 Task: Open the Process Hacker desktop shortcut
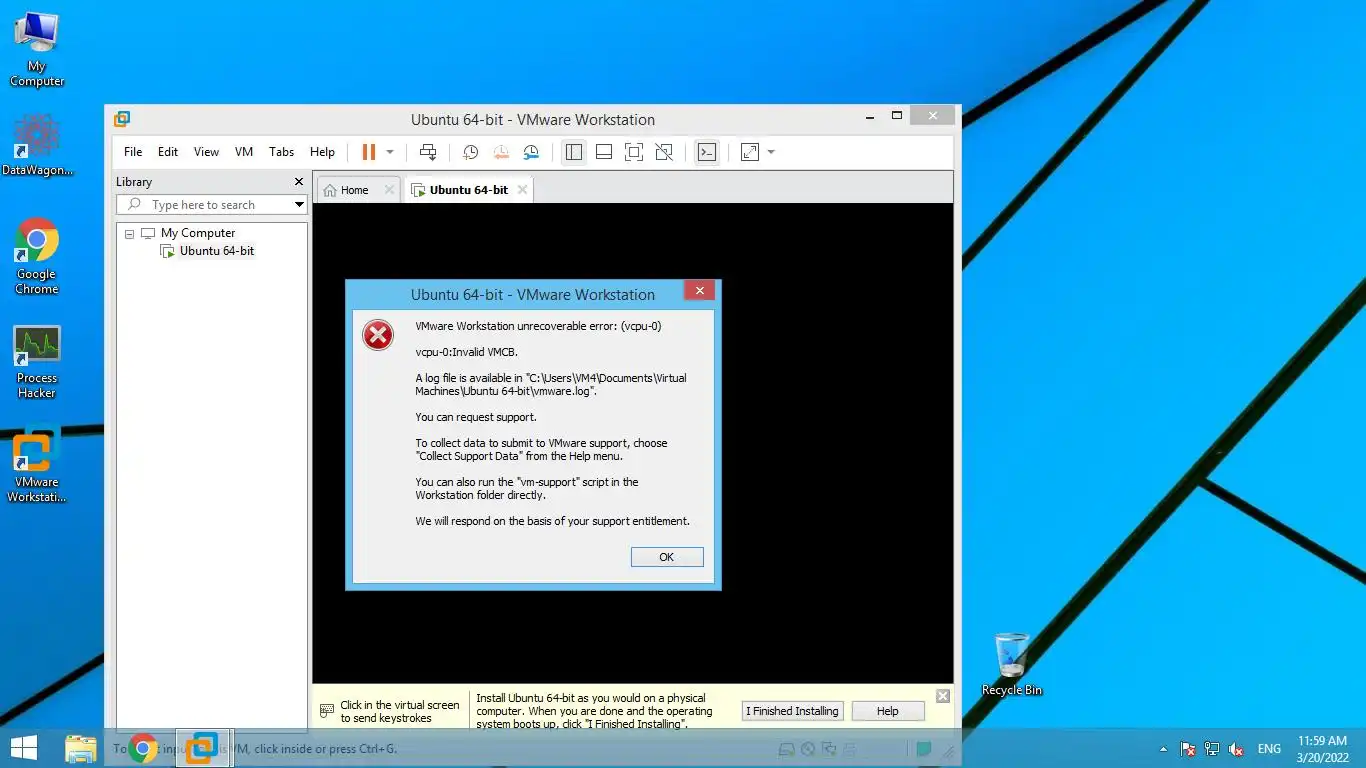37,362
